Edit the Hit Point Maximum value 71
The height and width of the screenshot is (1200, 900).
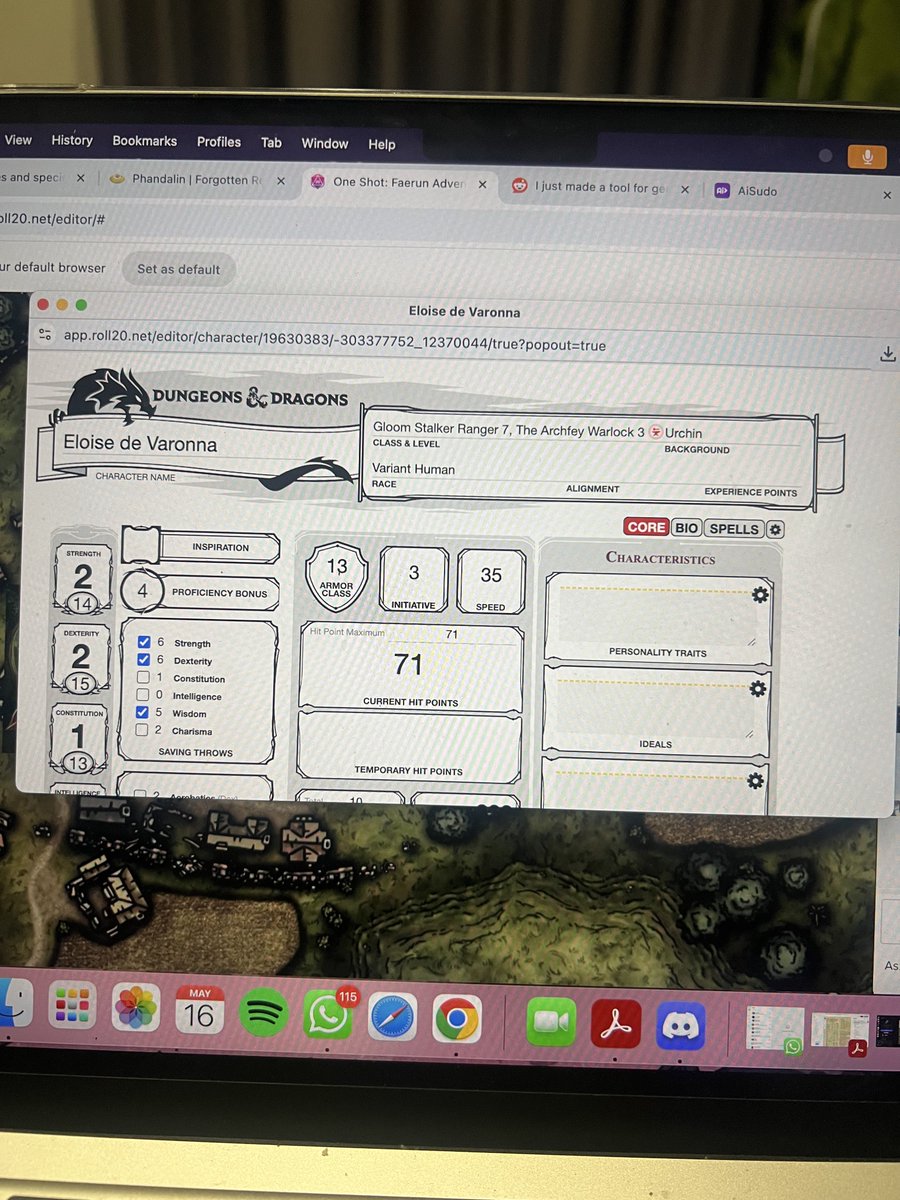coord(452,634)
